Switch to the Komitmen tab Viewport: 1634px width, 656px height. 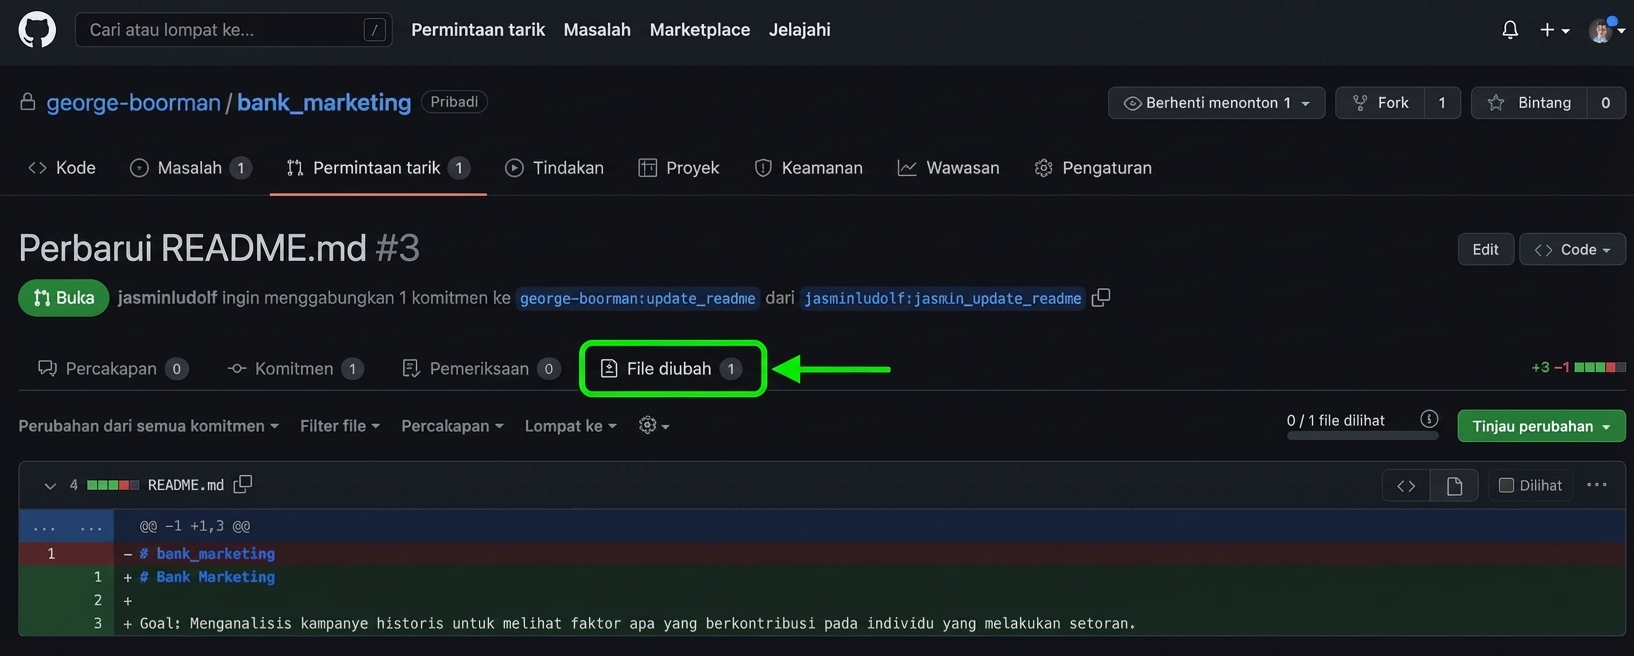[x=295, y=369]
